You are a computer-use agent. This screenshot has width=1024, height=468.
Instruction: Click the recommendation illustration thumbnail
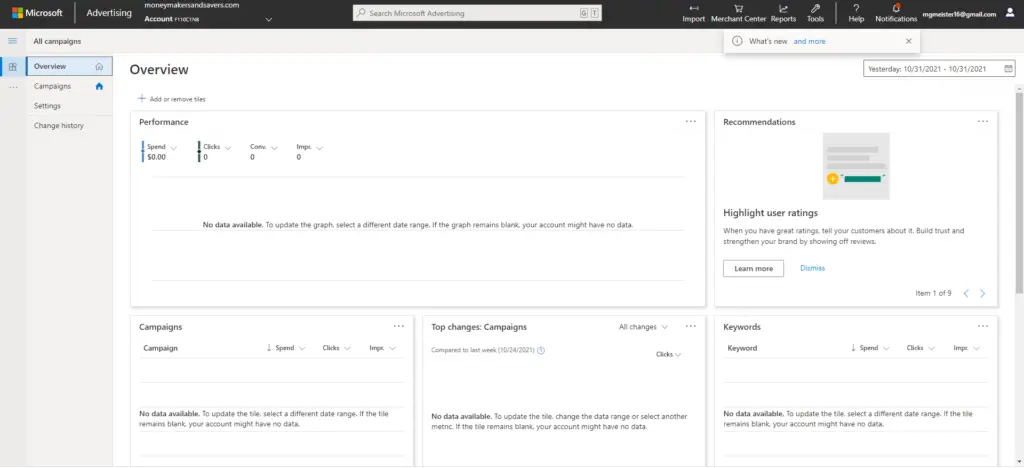[856, 166]
